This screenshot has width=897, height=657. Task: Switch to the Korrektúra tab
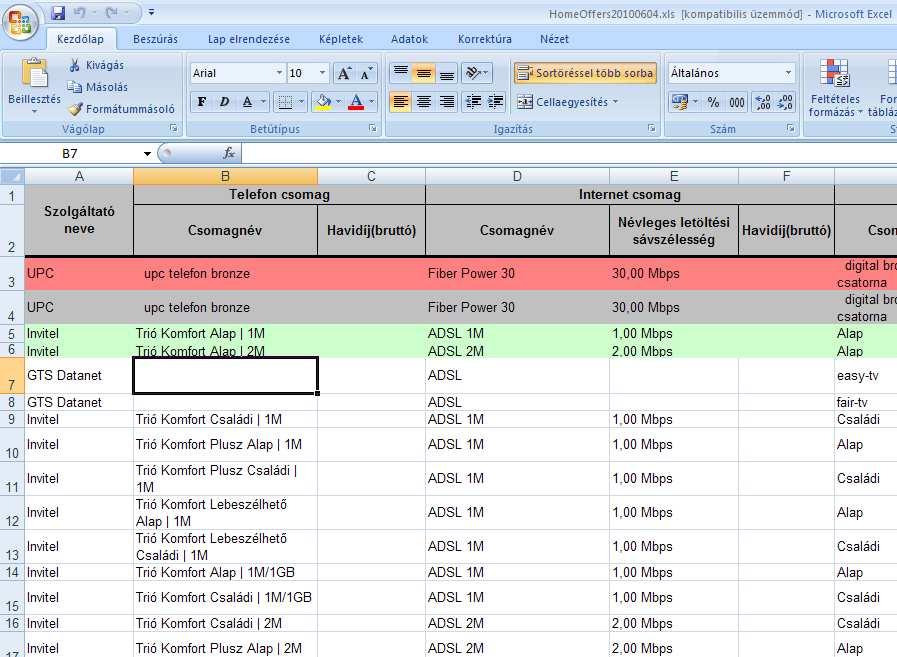[x=485, y=39]
